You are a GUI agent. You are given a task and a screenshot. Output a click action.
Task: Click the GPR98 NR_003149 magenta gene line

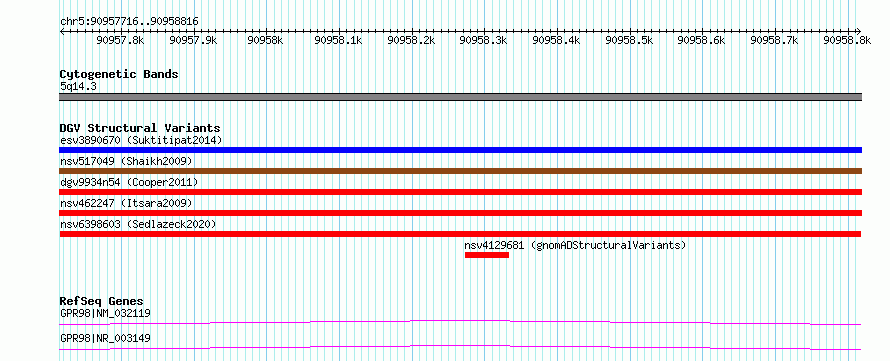pyautogui.click(x=460, y=347)
